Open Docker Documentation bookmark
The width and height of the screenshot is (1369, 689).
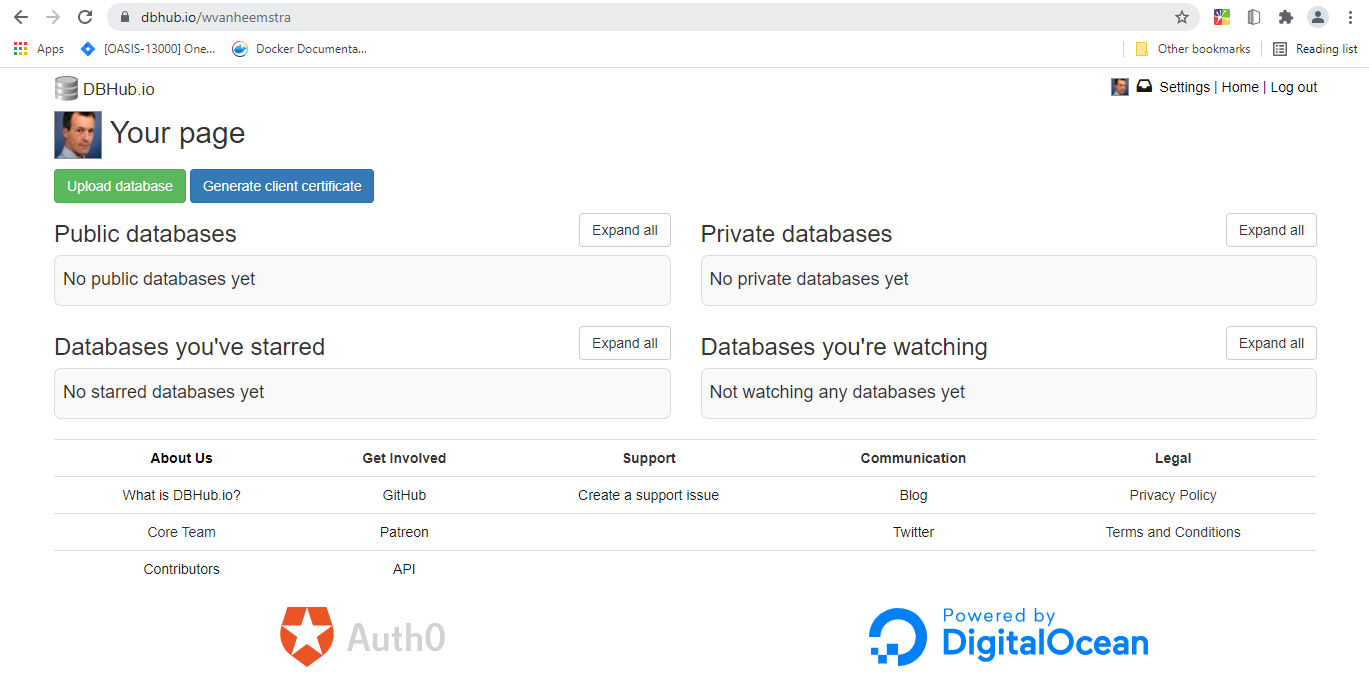300,49
